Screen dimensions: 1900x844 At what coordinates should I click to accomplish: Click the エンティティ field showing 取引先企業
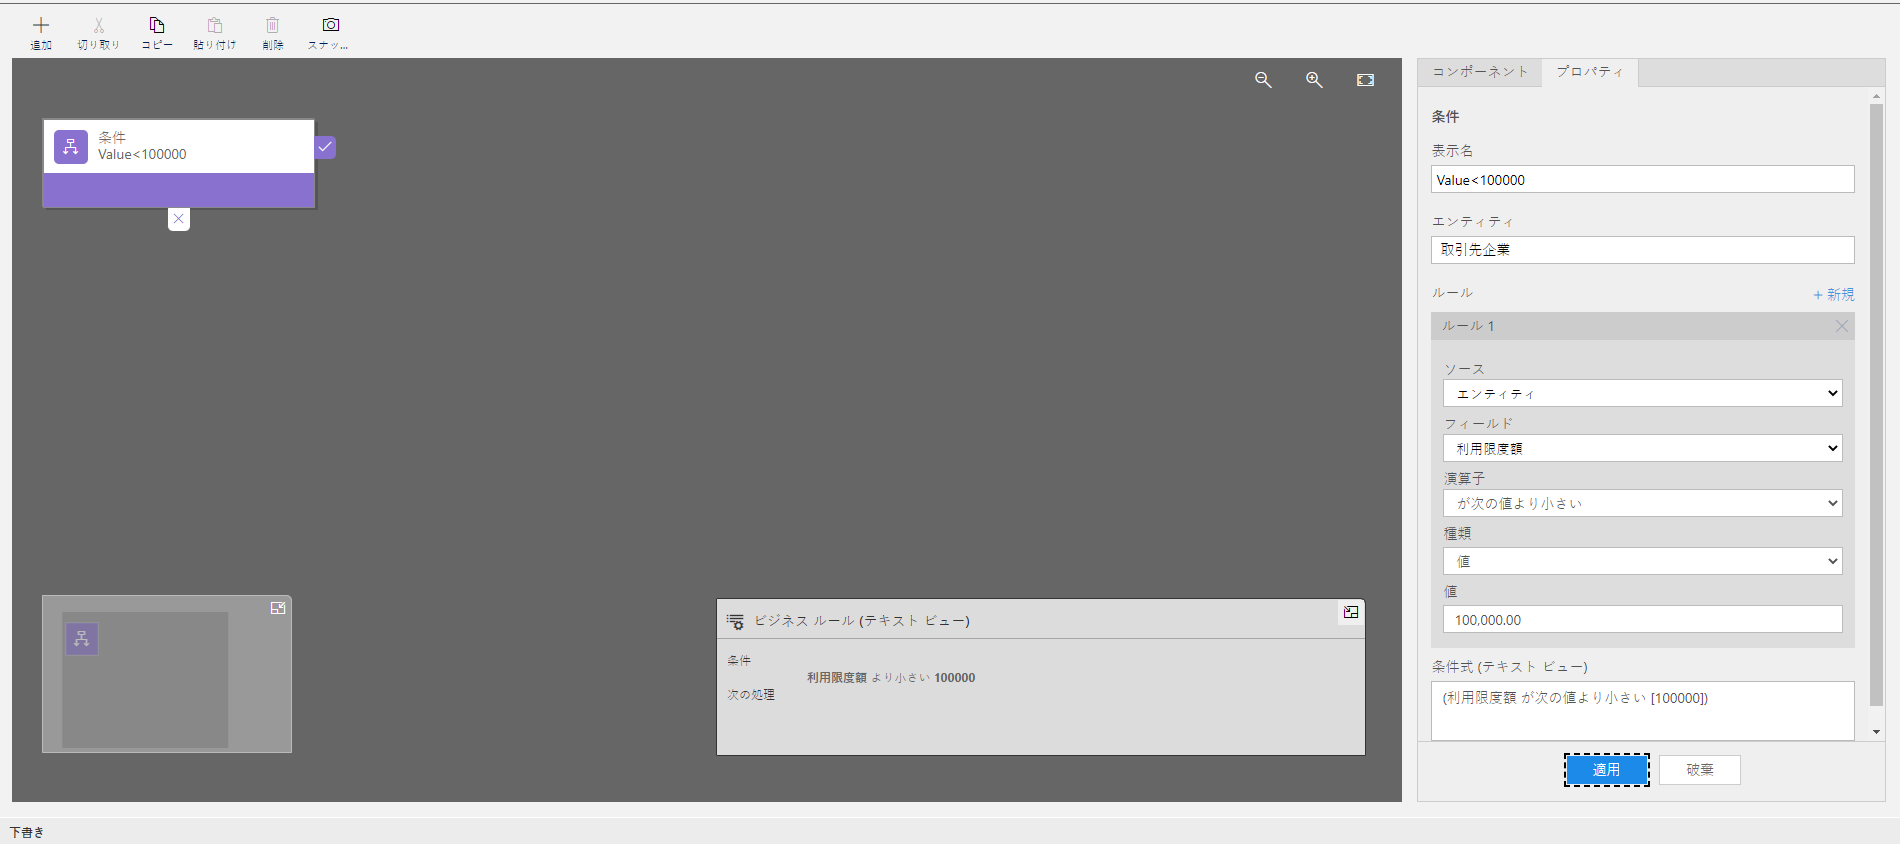tap(1642, 250)
